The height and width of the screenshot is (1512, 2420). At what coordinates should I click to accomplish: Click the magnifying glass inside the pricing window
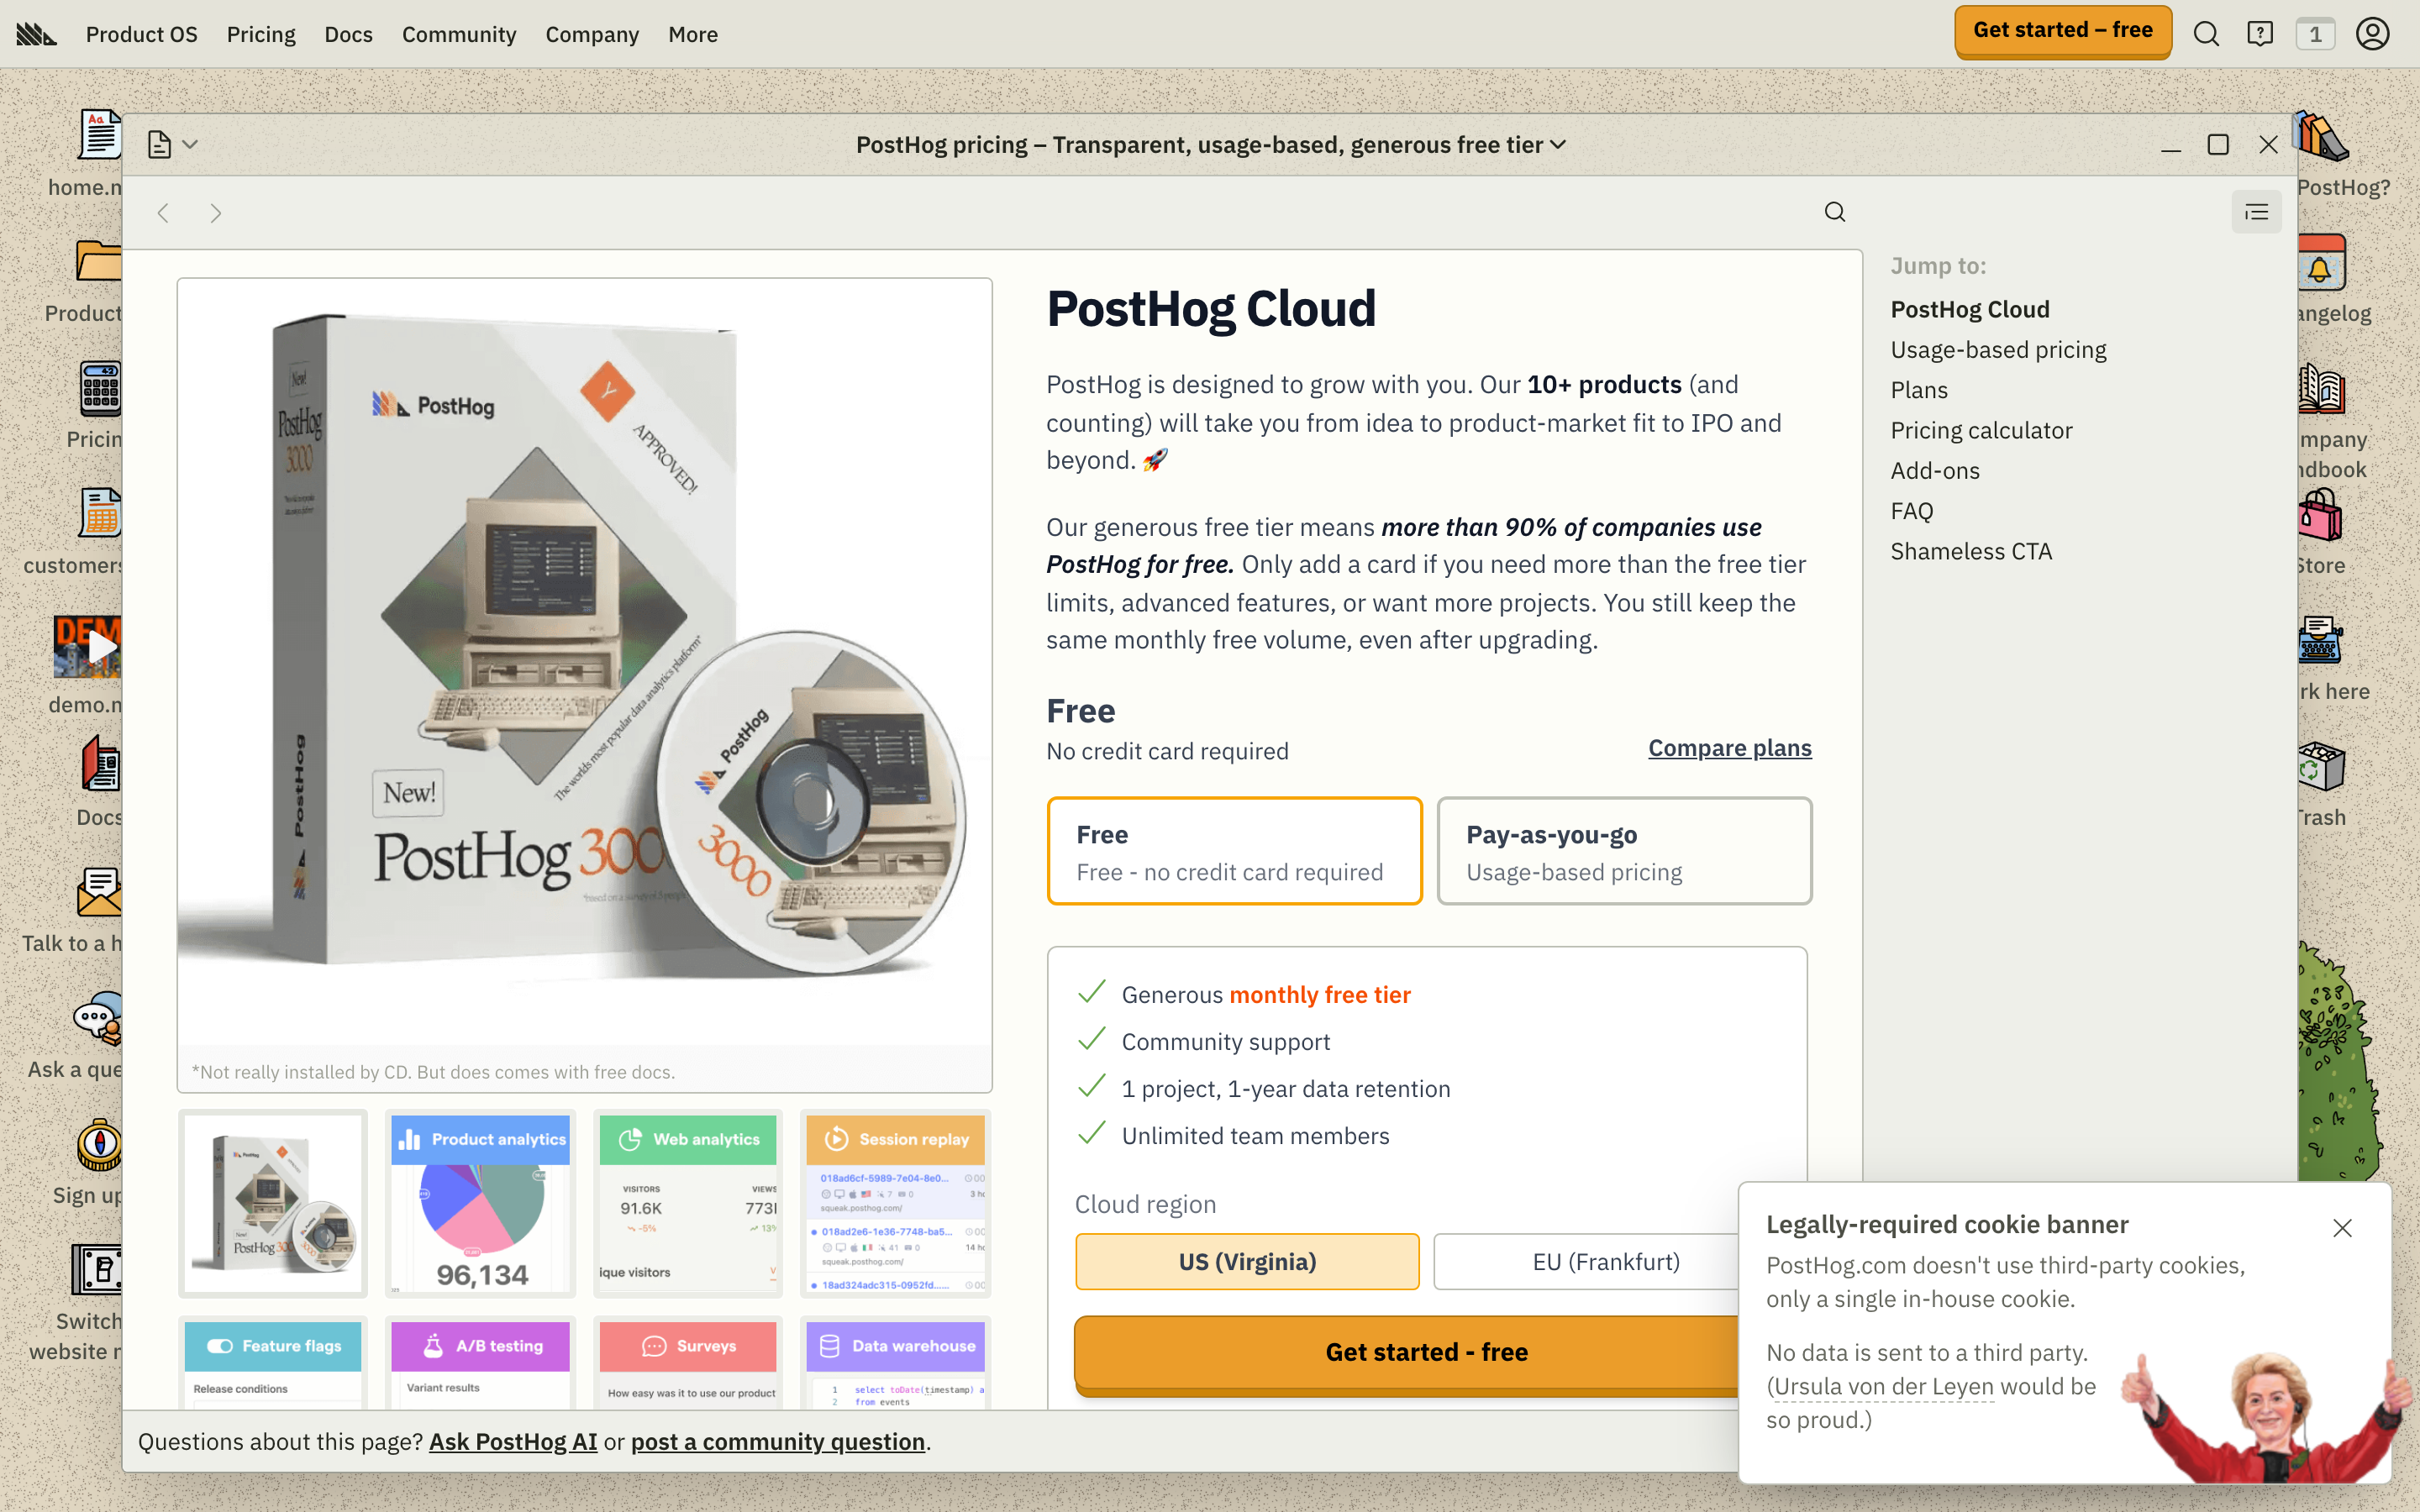pos(1834,212)
